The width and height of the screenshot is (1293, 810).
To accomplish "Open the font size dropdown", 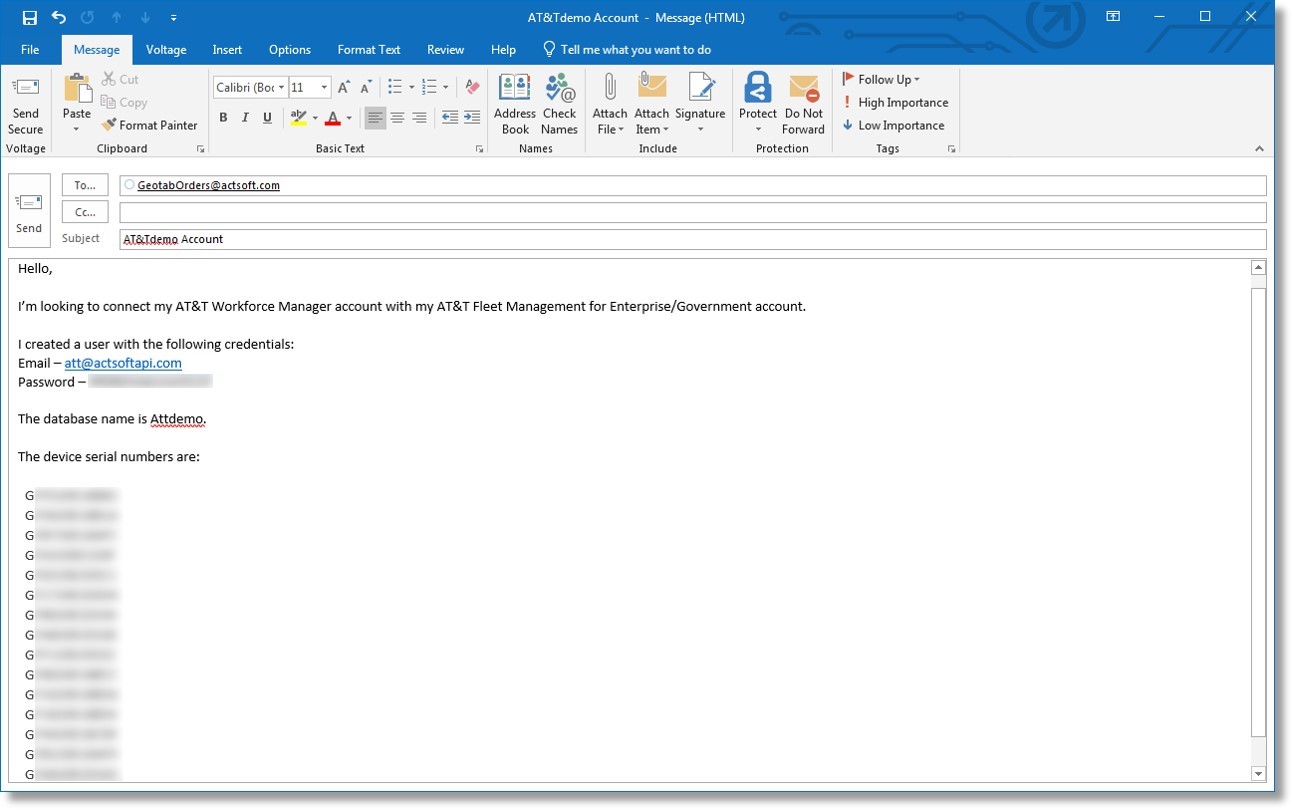I will (x=324, y=87).
